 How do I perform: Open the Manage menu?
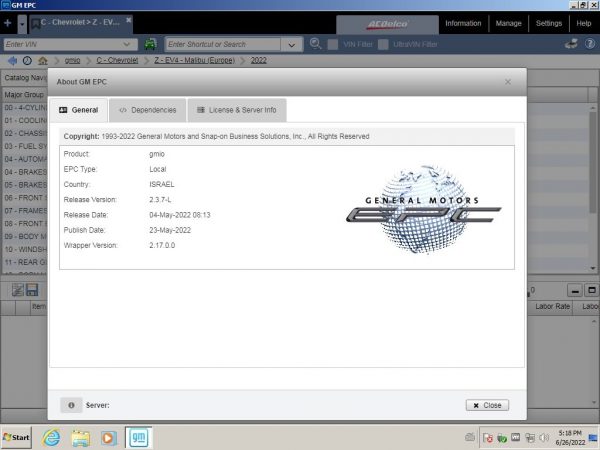pos(508,23)
